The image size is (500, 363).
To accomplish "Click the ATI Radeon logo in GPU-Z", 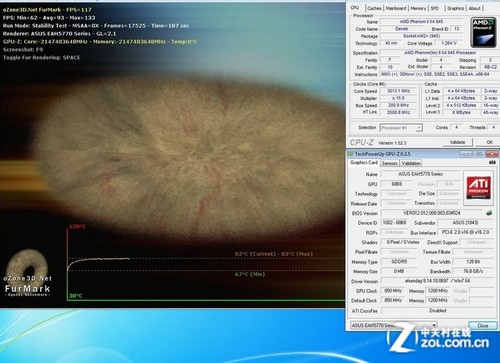I will [478, 188].
